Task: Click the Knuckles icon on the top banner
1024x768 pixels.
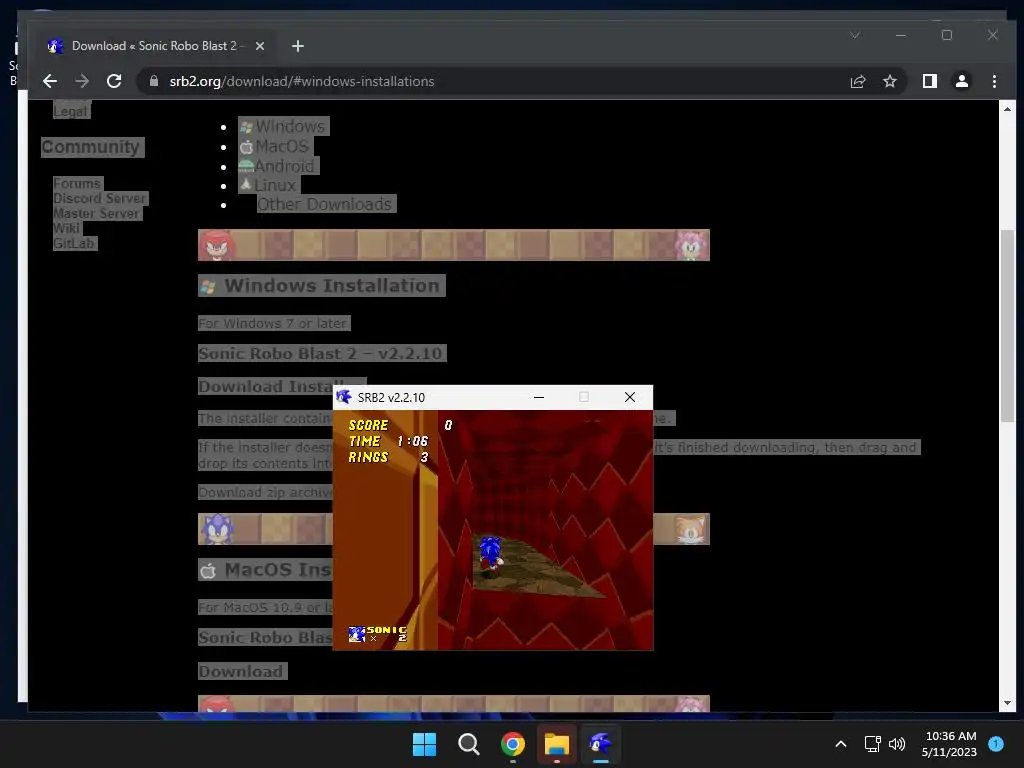Action: pos(217,245)
